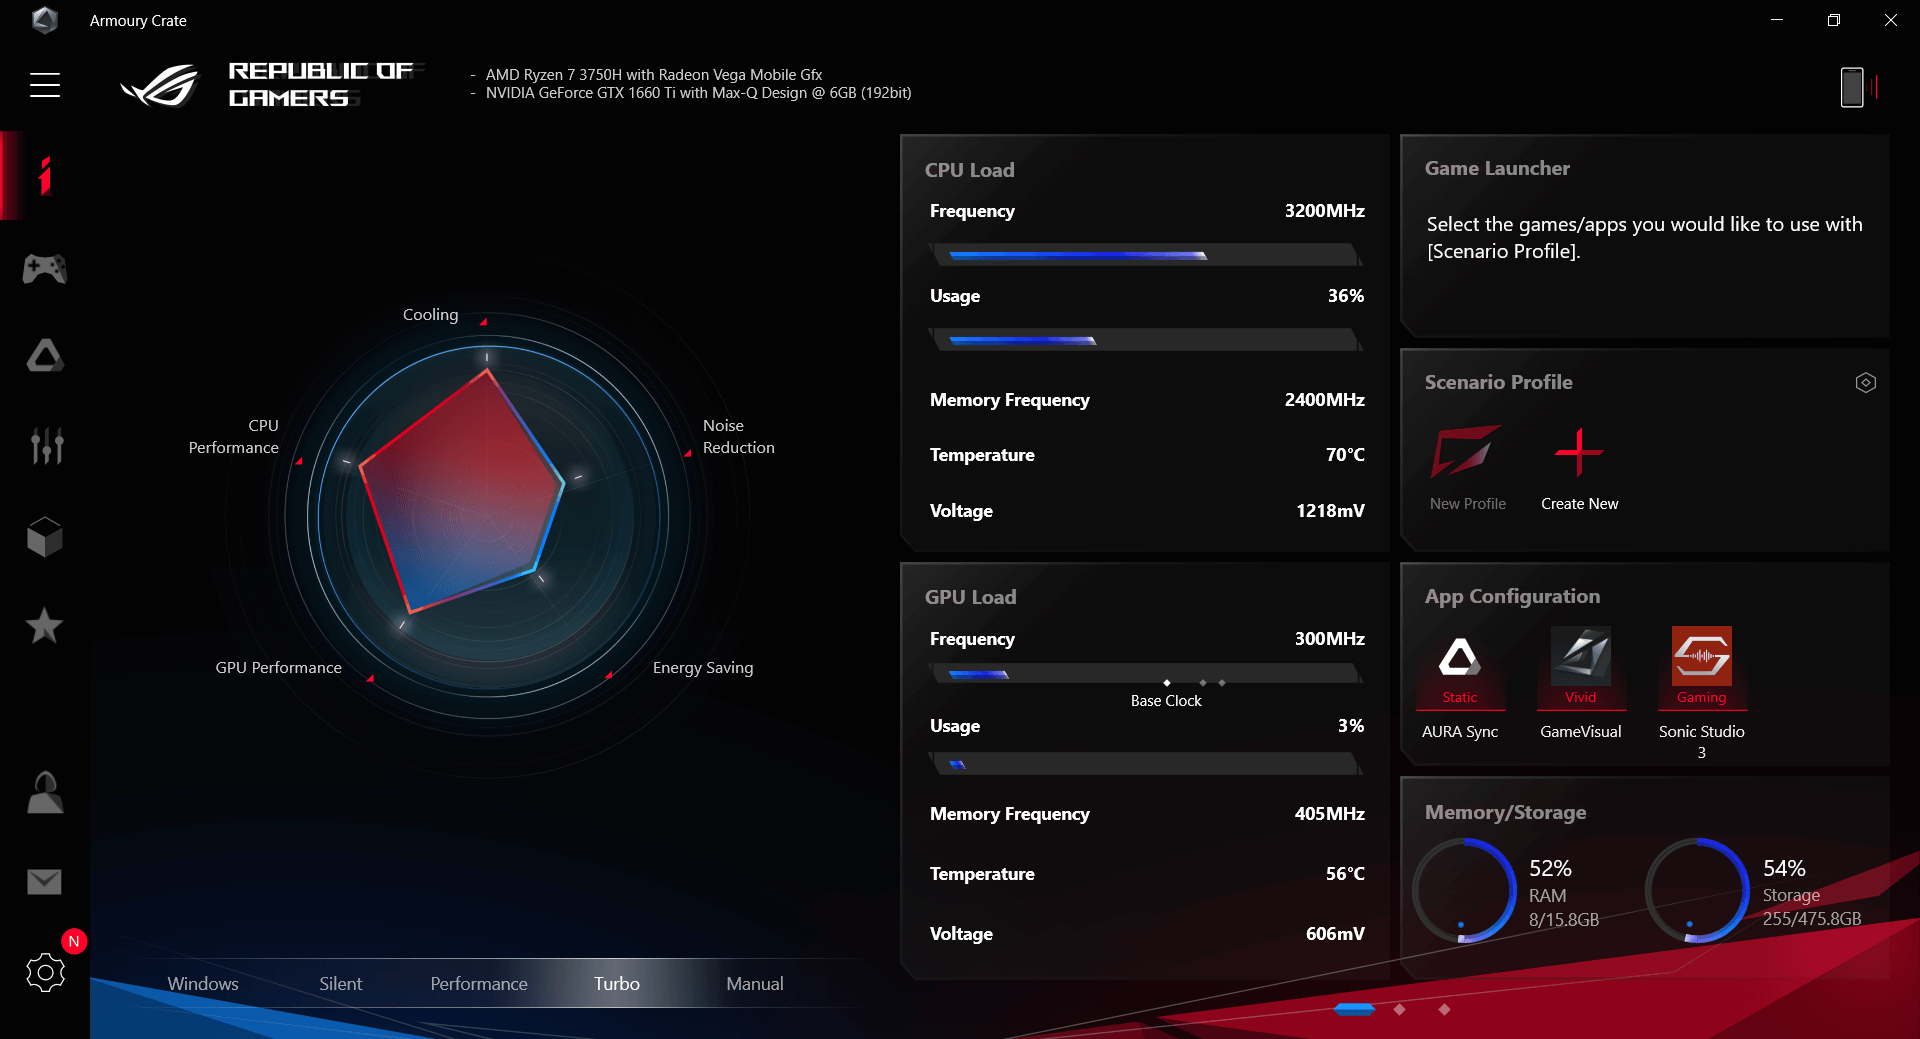Click the GPU Usage bar
The height and width of the screenshot is (1039, 1920).
[x=1146, y=764]
